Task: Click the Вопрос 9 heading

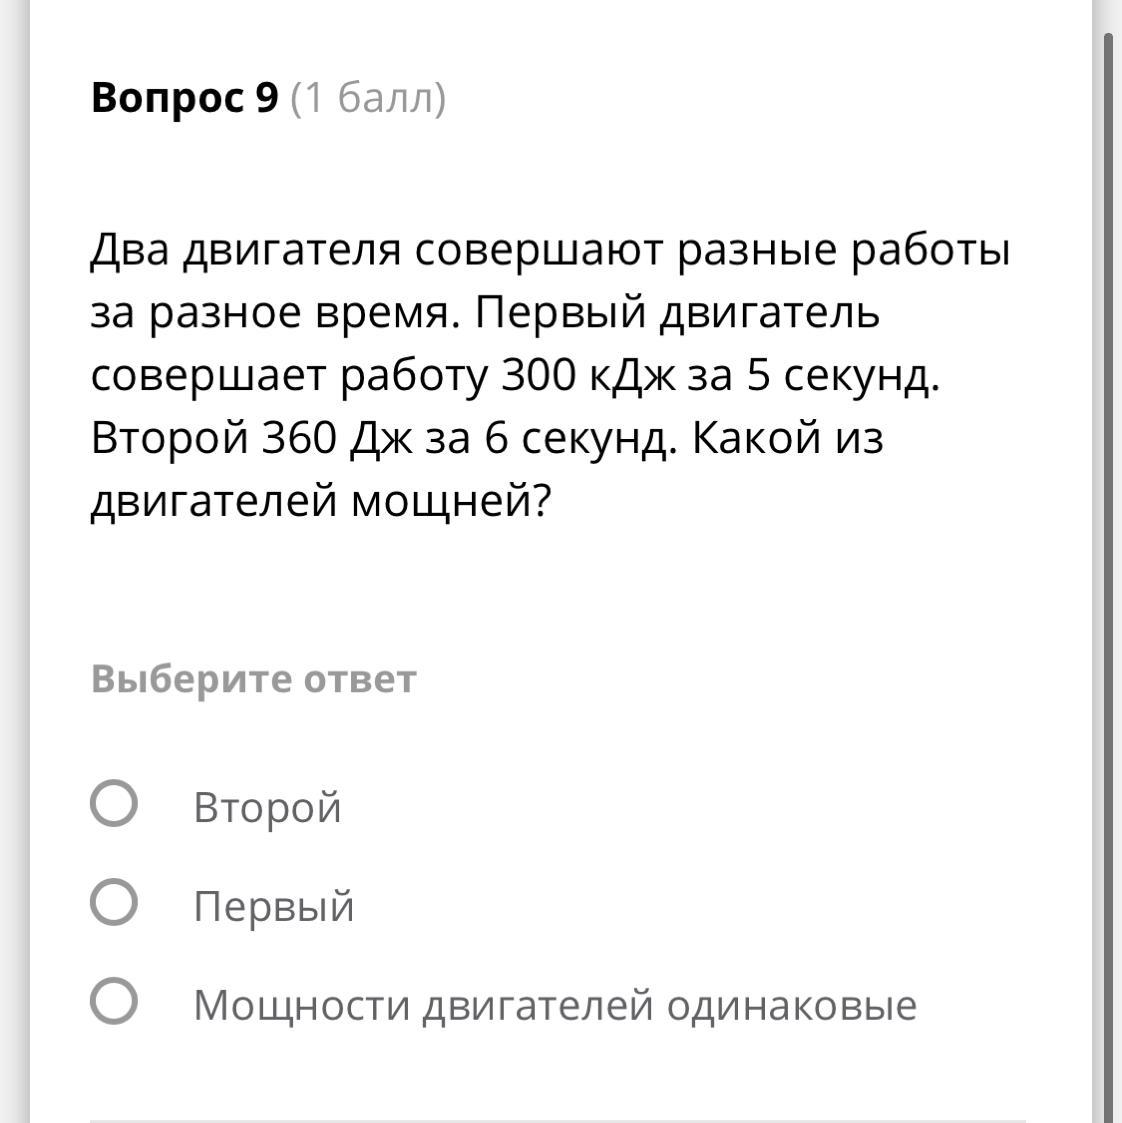Action: point(185,97)
